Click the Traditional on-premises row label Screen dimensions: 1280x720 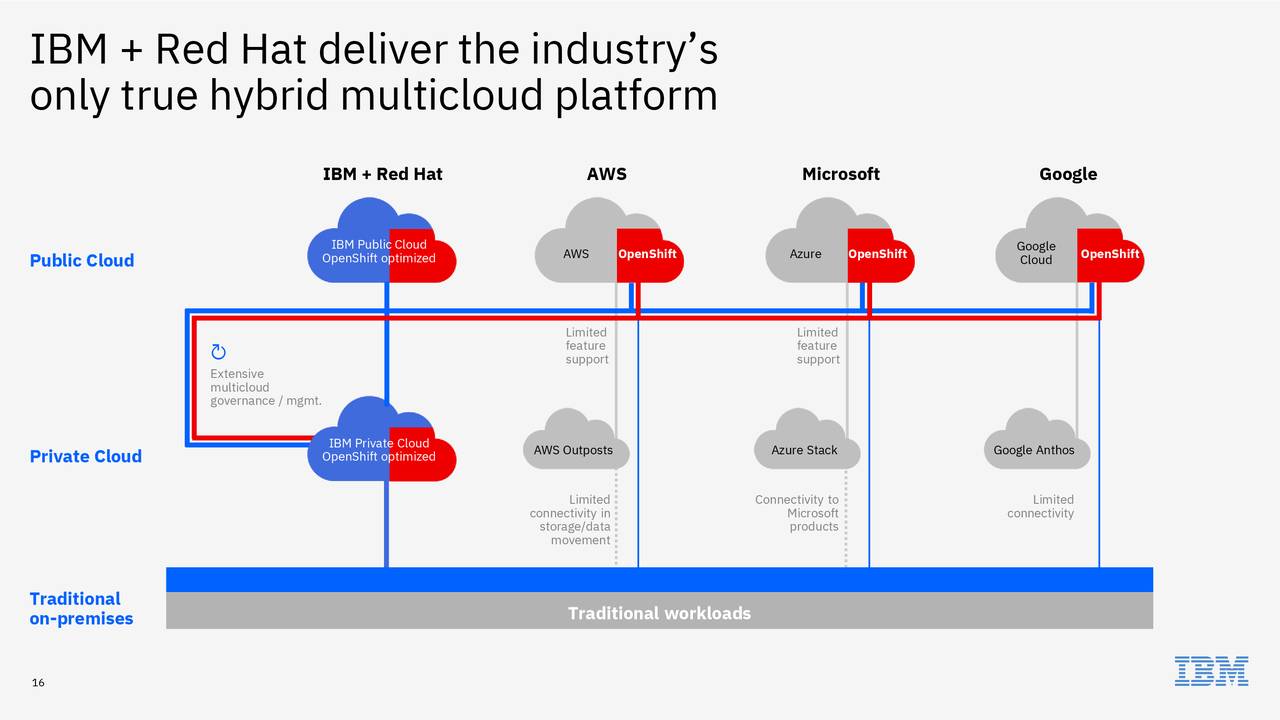coord(81,609)
